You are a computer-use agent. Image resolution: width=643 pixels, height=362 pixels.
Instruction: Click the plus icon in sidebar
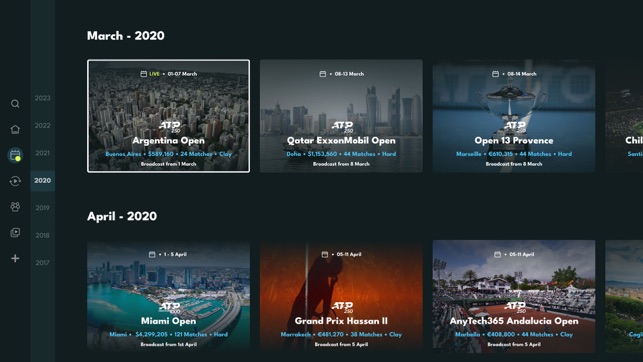point(15,258)
